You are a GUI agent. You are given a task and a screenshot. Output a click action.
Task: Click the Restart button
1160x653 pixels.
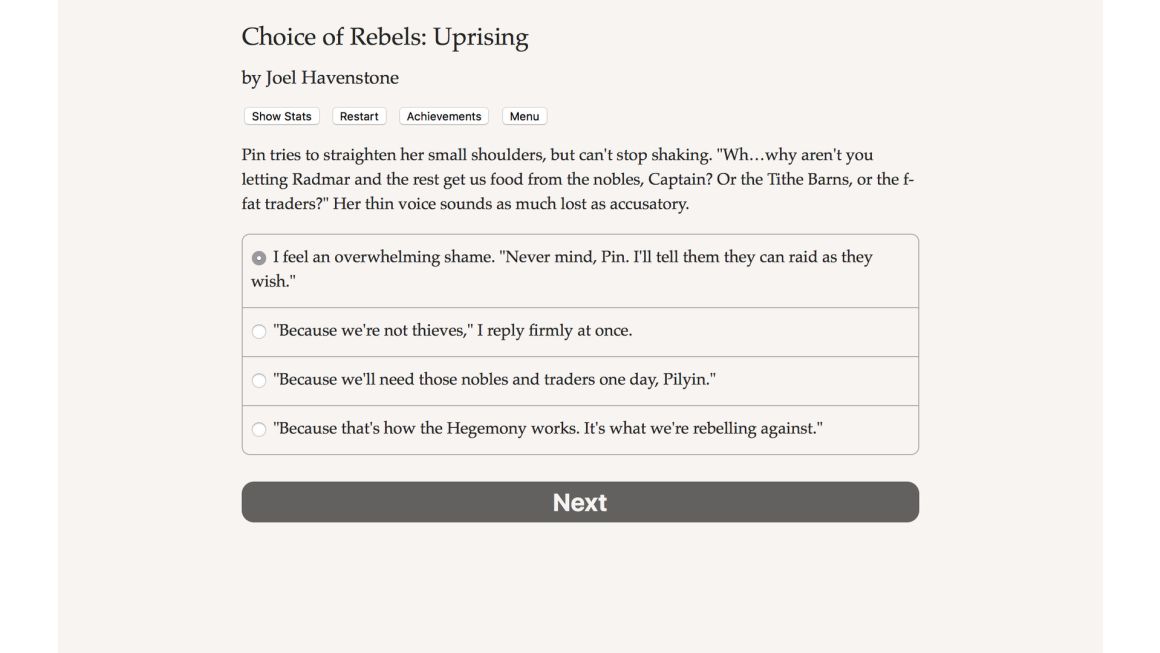(x=359, y=116)
